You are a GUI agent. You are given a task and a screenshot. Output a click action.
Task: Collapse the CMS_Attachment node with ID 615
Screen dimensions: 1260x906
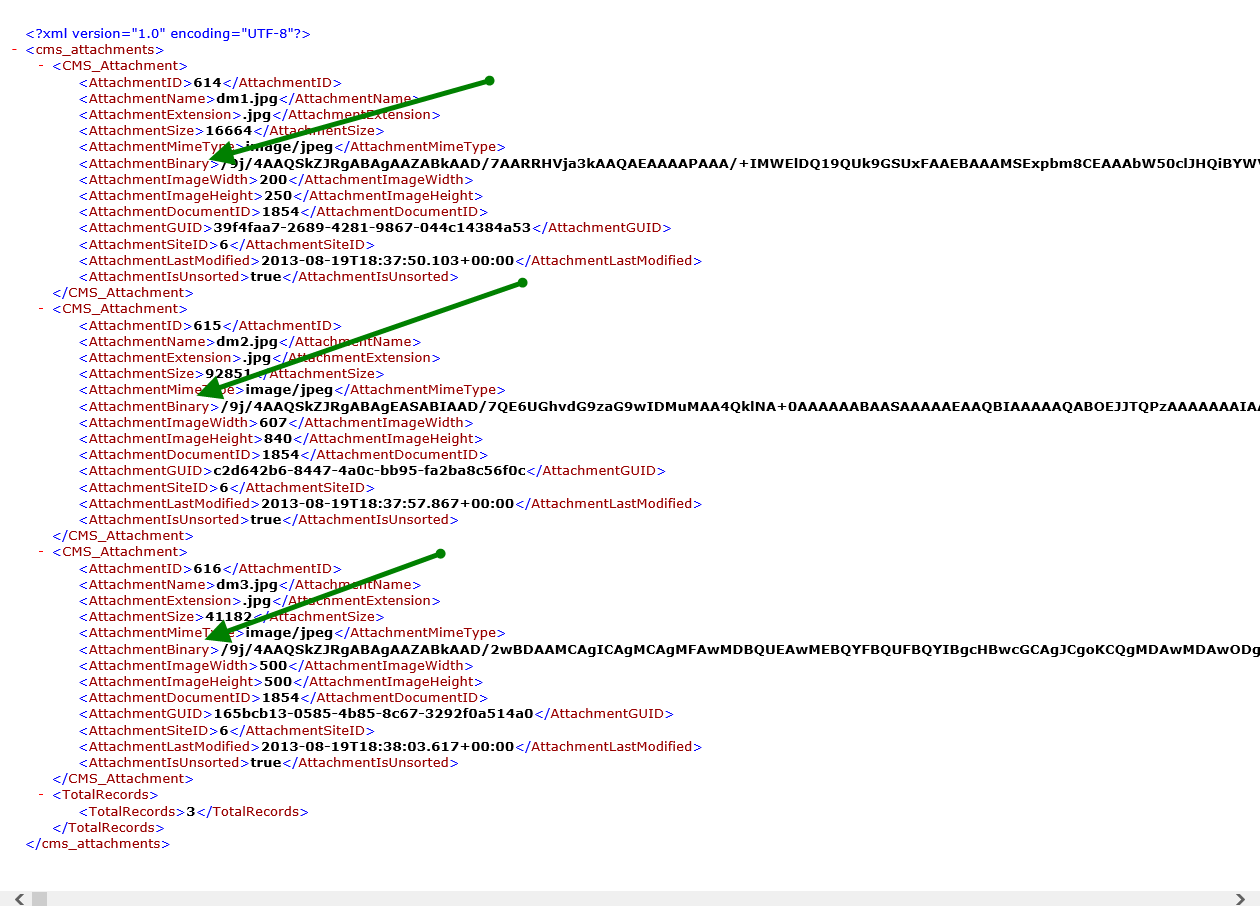click(41, 308)
